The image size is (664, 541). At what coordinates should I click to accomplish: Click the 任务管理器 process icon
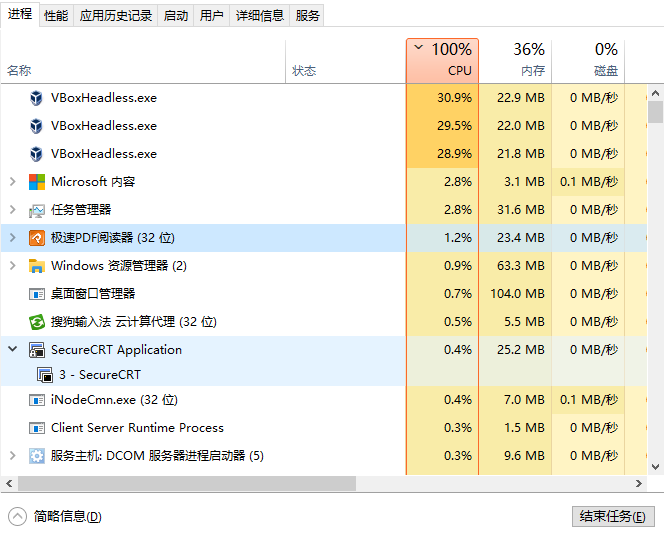pos(37,210)
